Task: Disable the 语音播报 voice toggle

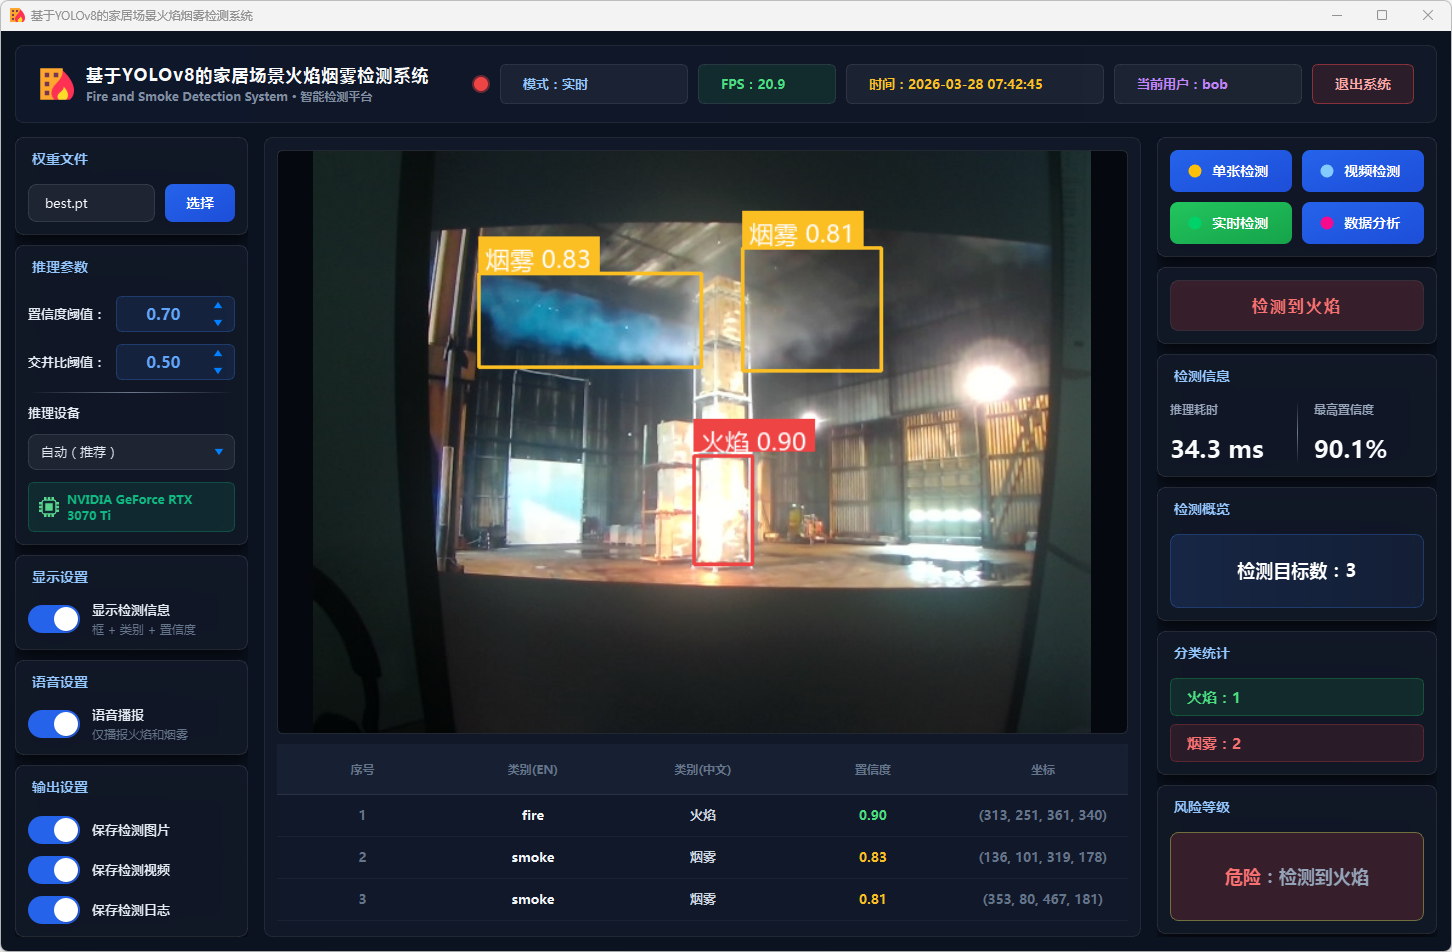Action: [x=54, y=724]
